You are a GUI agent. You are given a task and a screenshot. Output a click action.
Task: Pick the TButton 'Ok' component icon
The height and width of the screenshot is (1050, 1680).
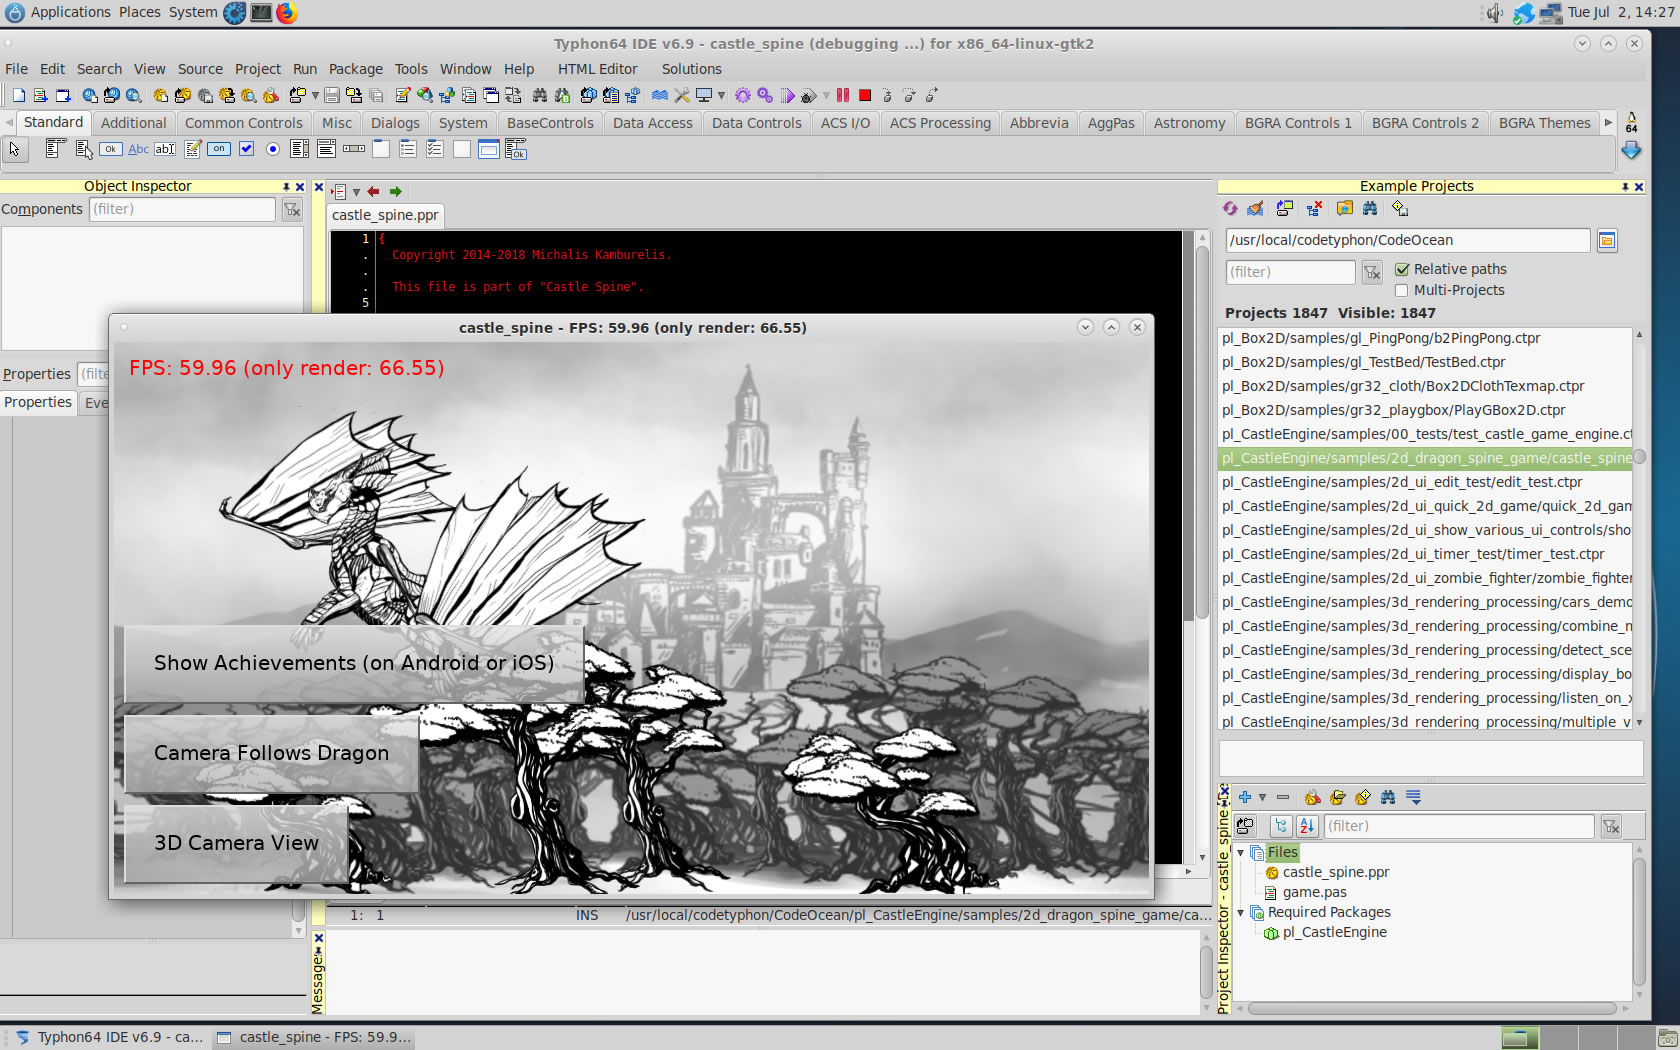coord(111,149)
